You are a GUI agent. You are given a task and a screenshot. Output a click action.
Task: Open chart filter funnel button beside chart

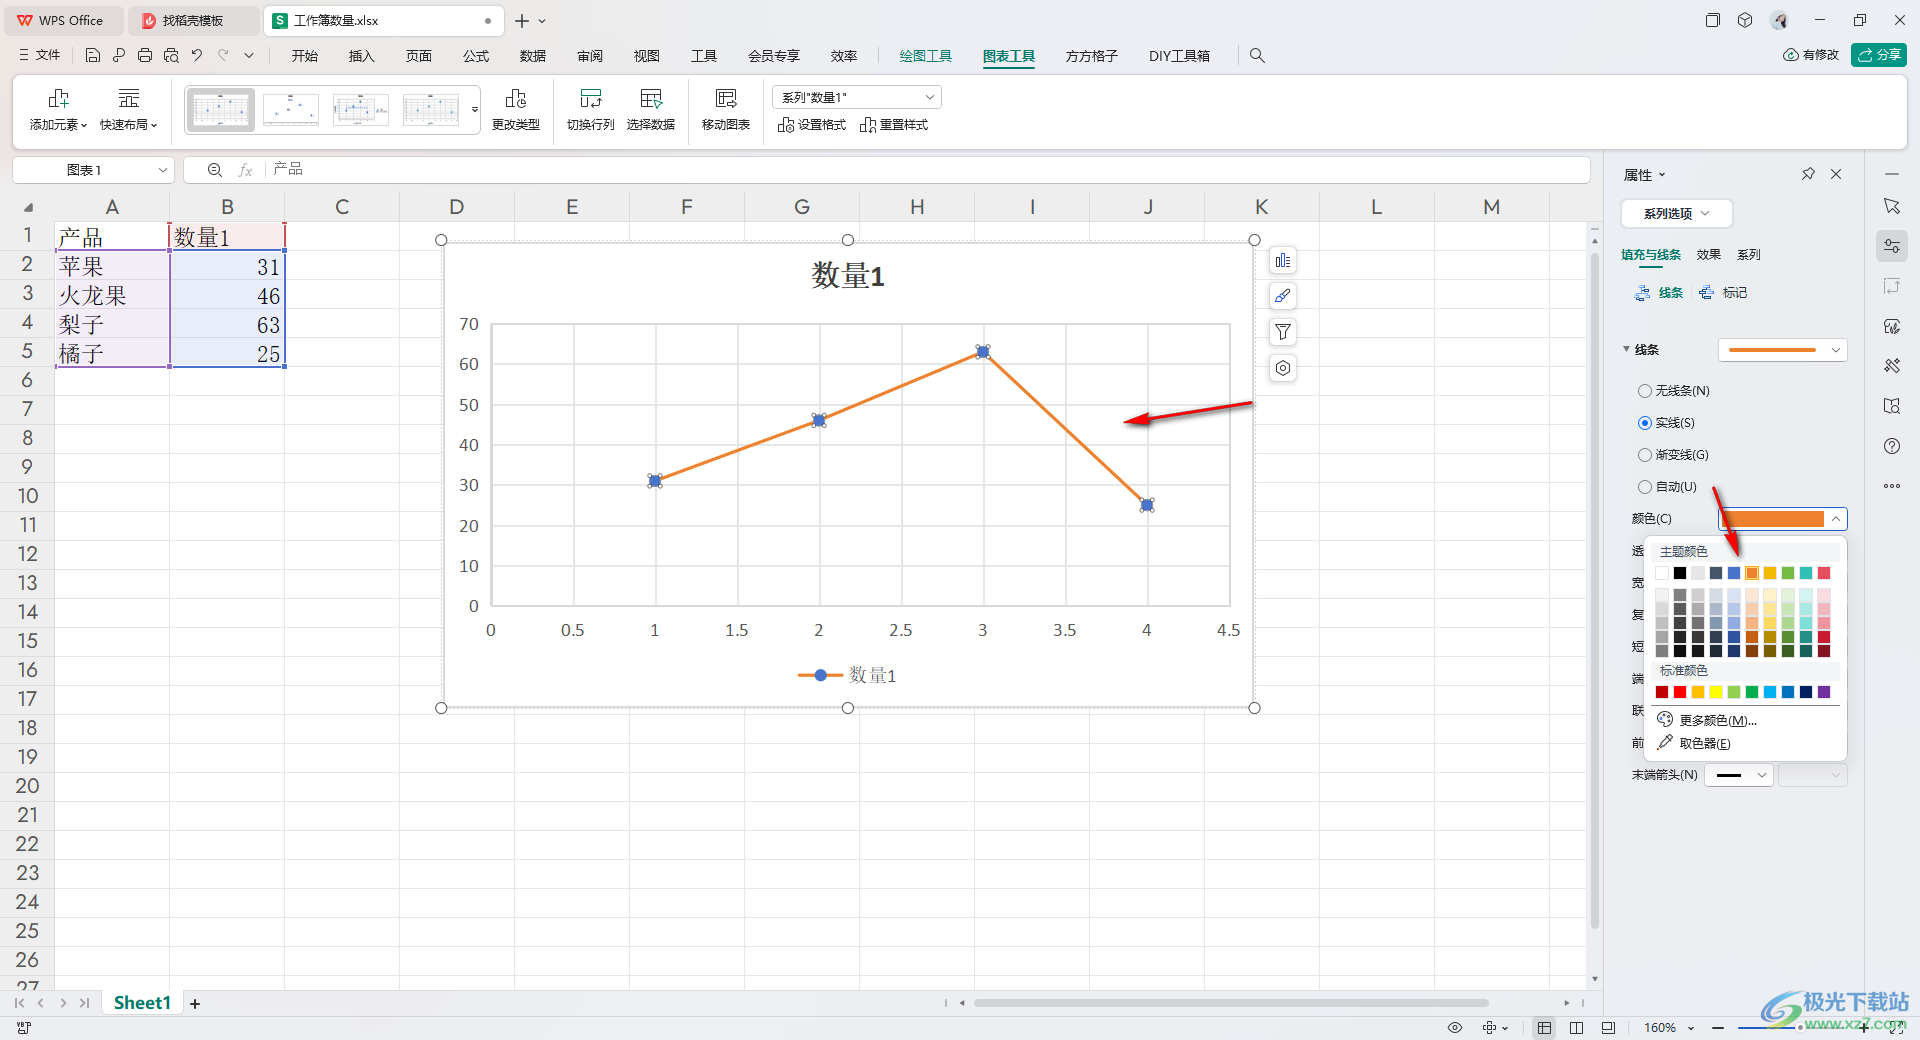tap(1283, 332)
